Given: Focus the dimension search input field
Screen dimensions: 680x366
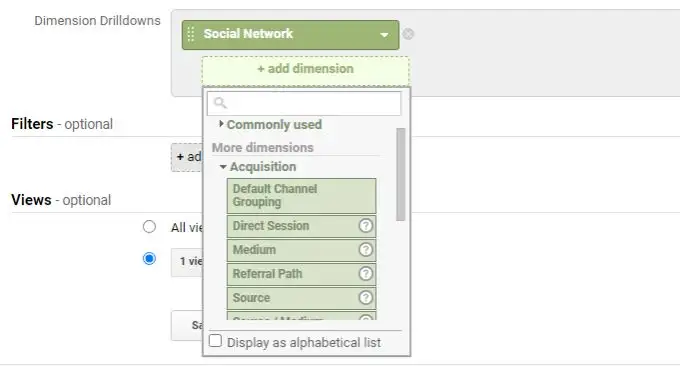Looking at the screenshot, I should click(x=304, y=103).
